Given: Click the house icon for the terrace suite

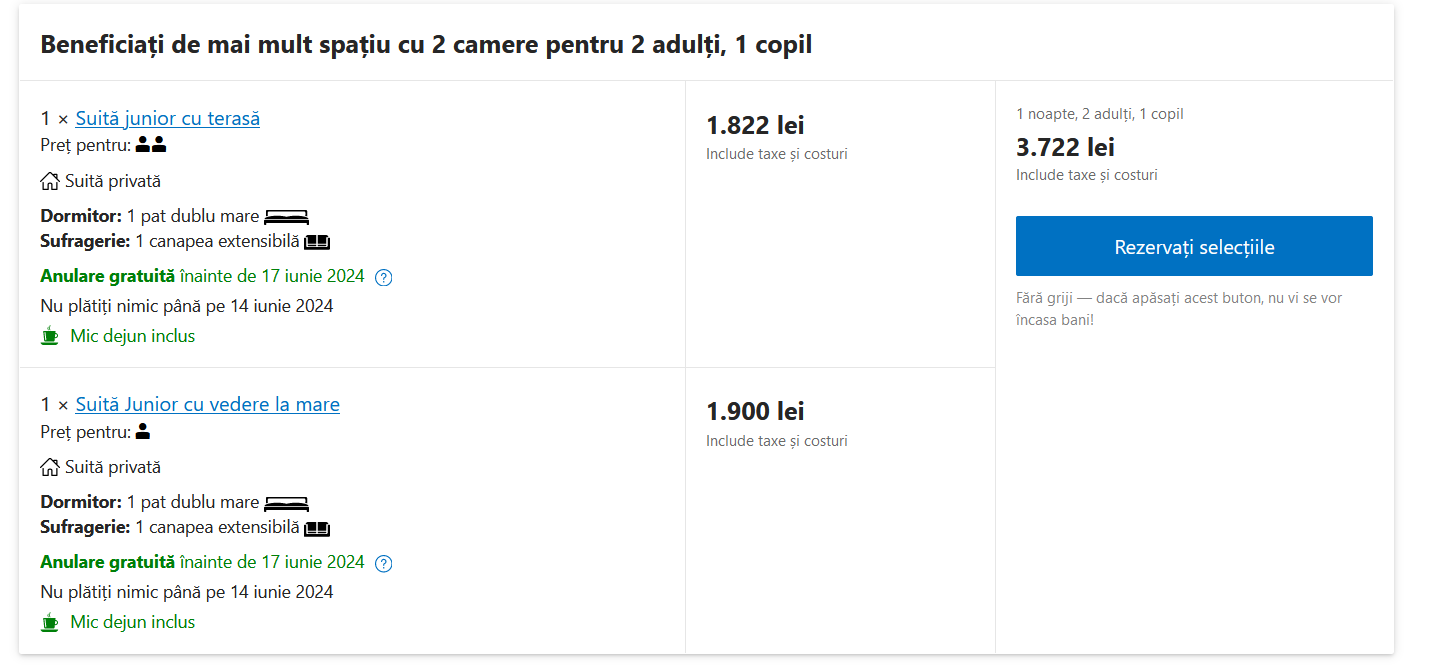Looking at the screenshot, I should [x=50, y=182].
